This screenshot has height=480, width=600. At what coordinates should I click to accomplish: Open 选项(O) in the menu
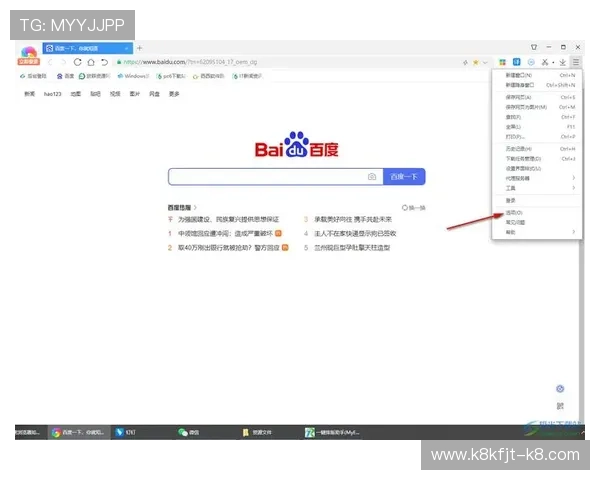538,212
